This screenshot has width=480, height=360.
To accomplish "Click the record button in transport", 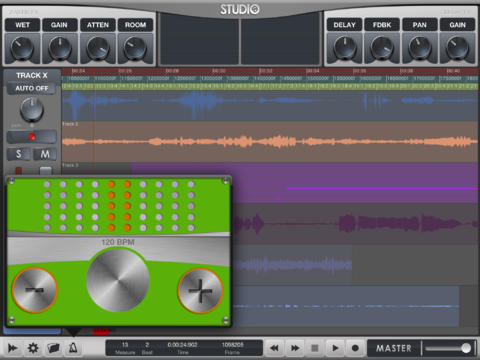I will pyautogui.click(x=355, y=348).
